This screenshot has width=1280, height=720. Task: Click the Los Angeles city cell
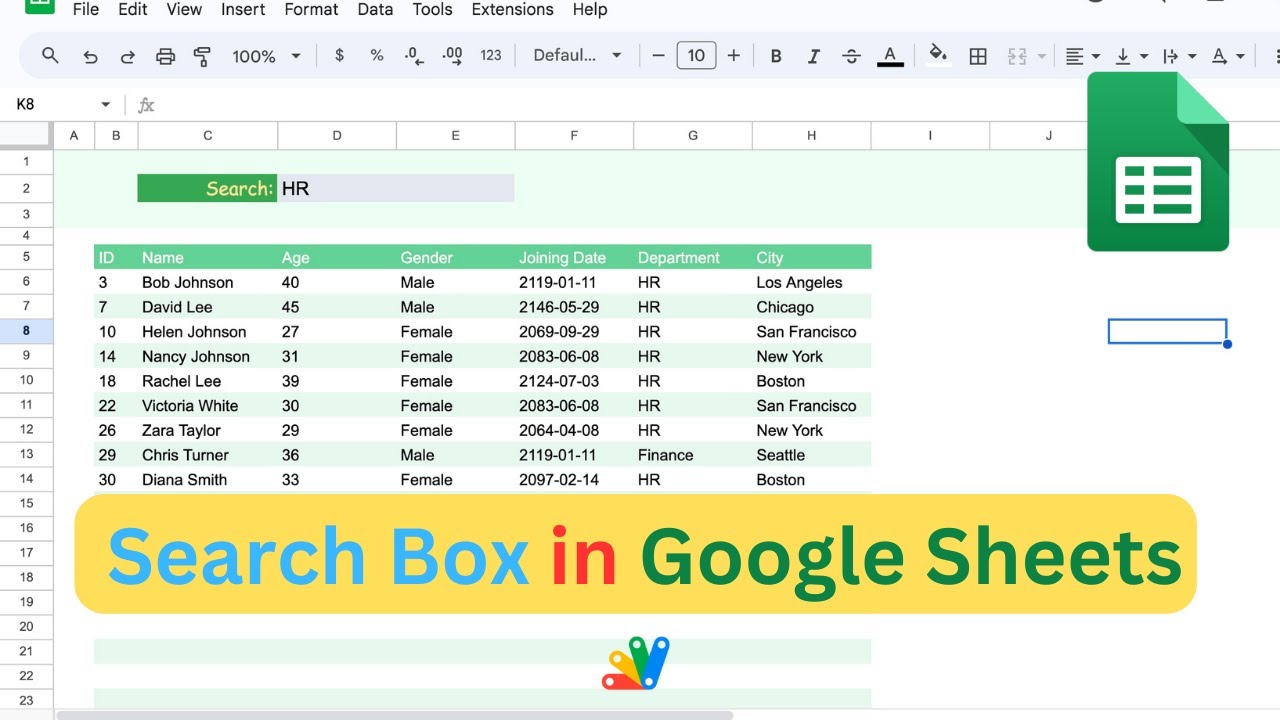click(811, 282)
